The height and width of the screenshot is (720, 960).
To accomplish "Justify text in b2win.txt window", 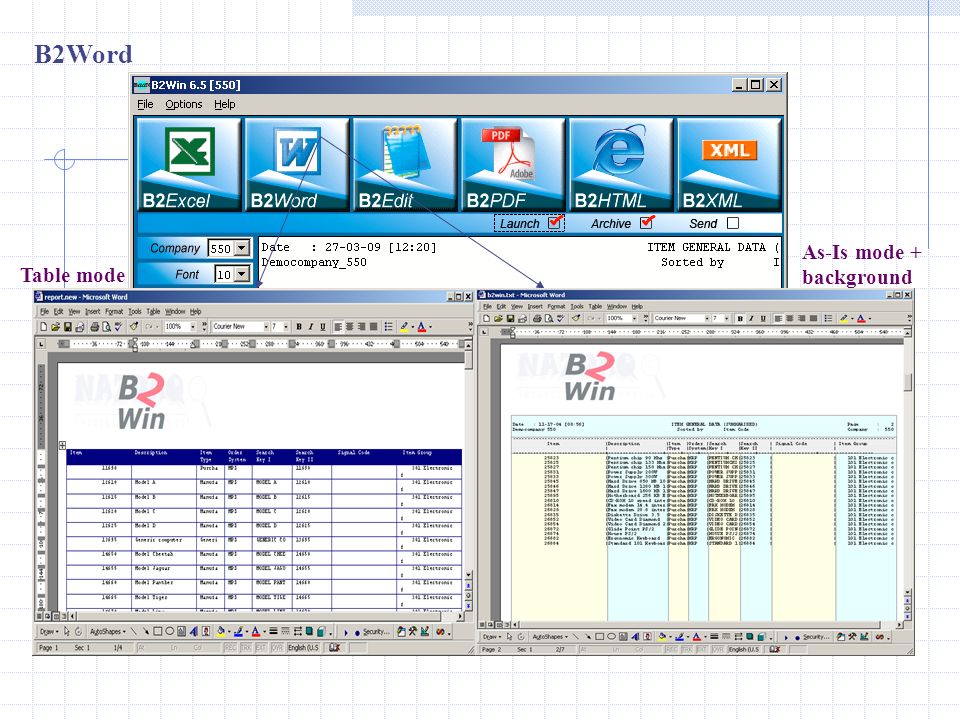I will tap(813, 318).
